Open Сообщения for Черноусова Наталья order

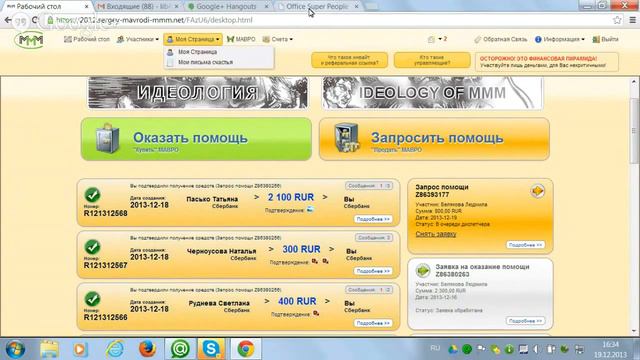(374, 238)
